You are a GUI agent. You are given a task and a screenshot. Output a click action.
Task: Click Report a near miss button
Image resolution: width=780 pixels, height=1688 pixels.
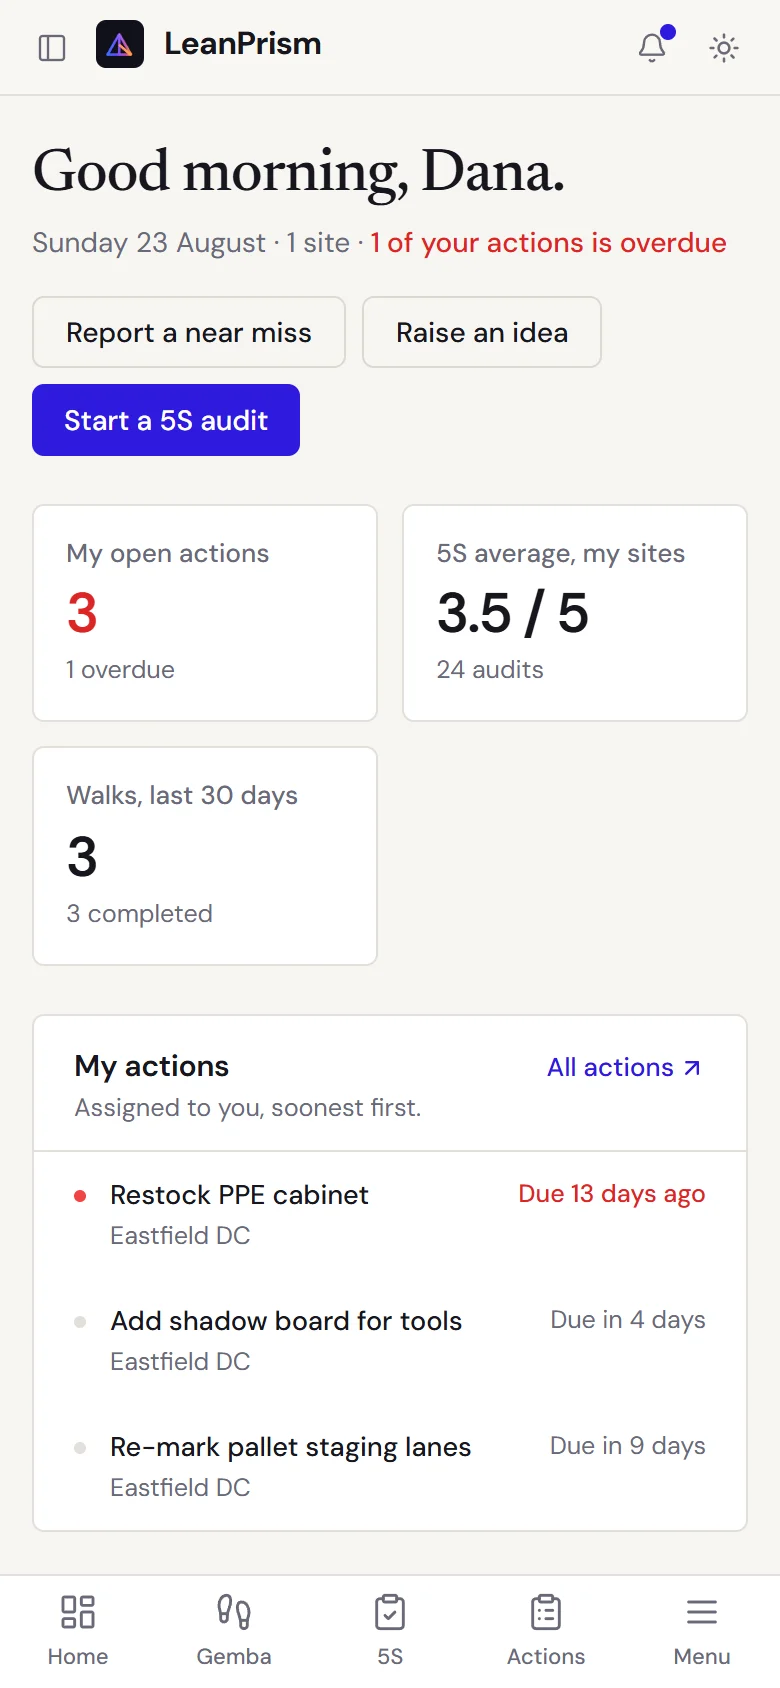click(189, 332)
